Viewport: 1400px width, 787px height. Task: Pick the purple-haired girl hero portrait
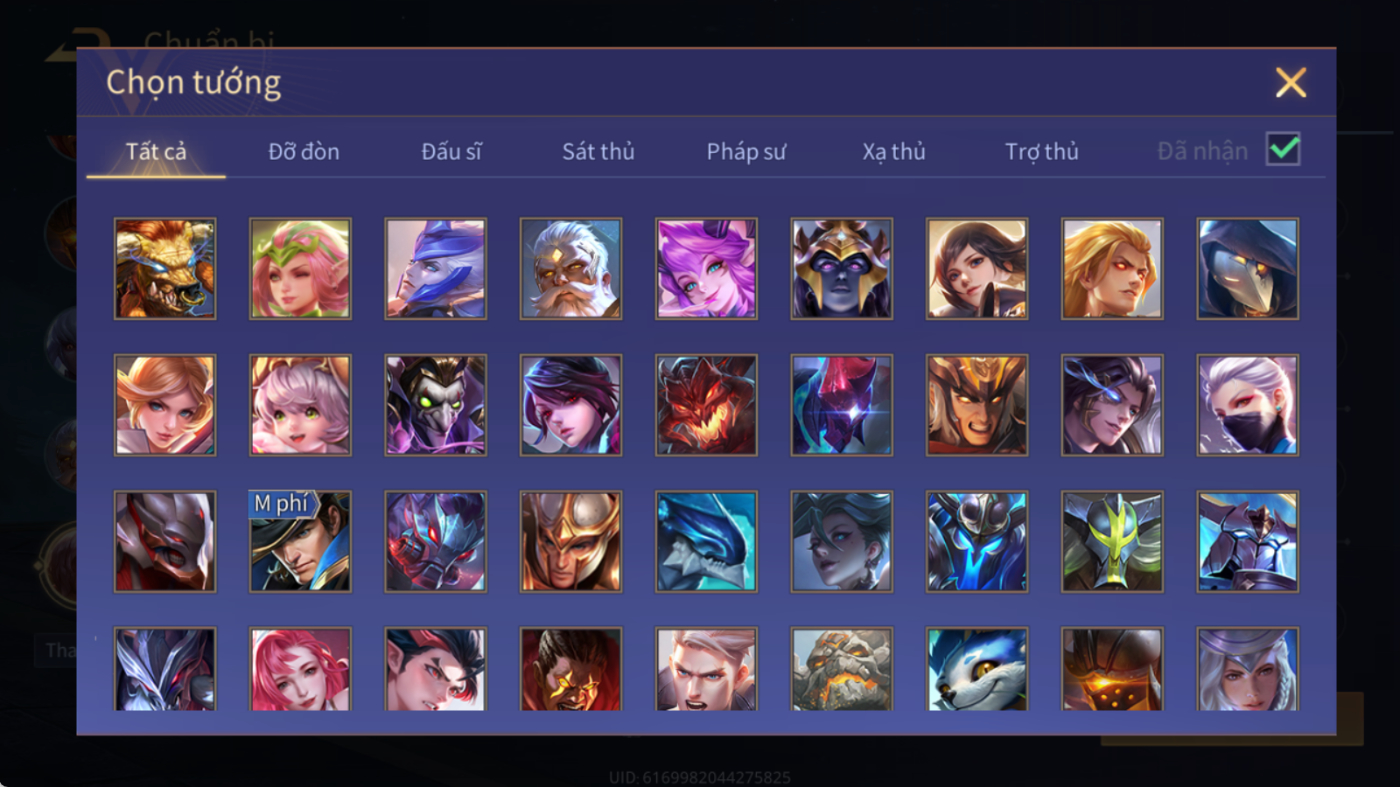pyautogui.click(x=706, y=269)
